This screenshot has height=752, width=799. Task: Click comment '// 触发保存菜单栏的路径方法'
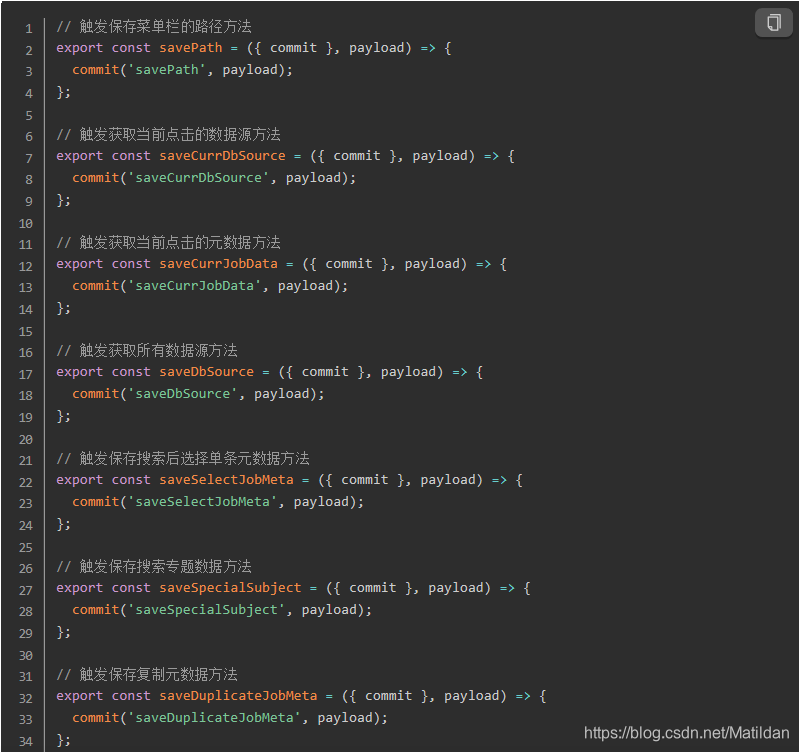click(x=154, y=26)
